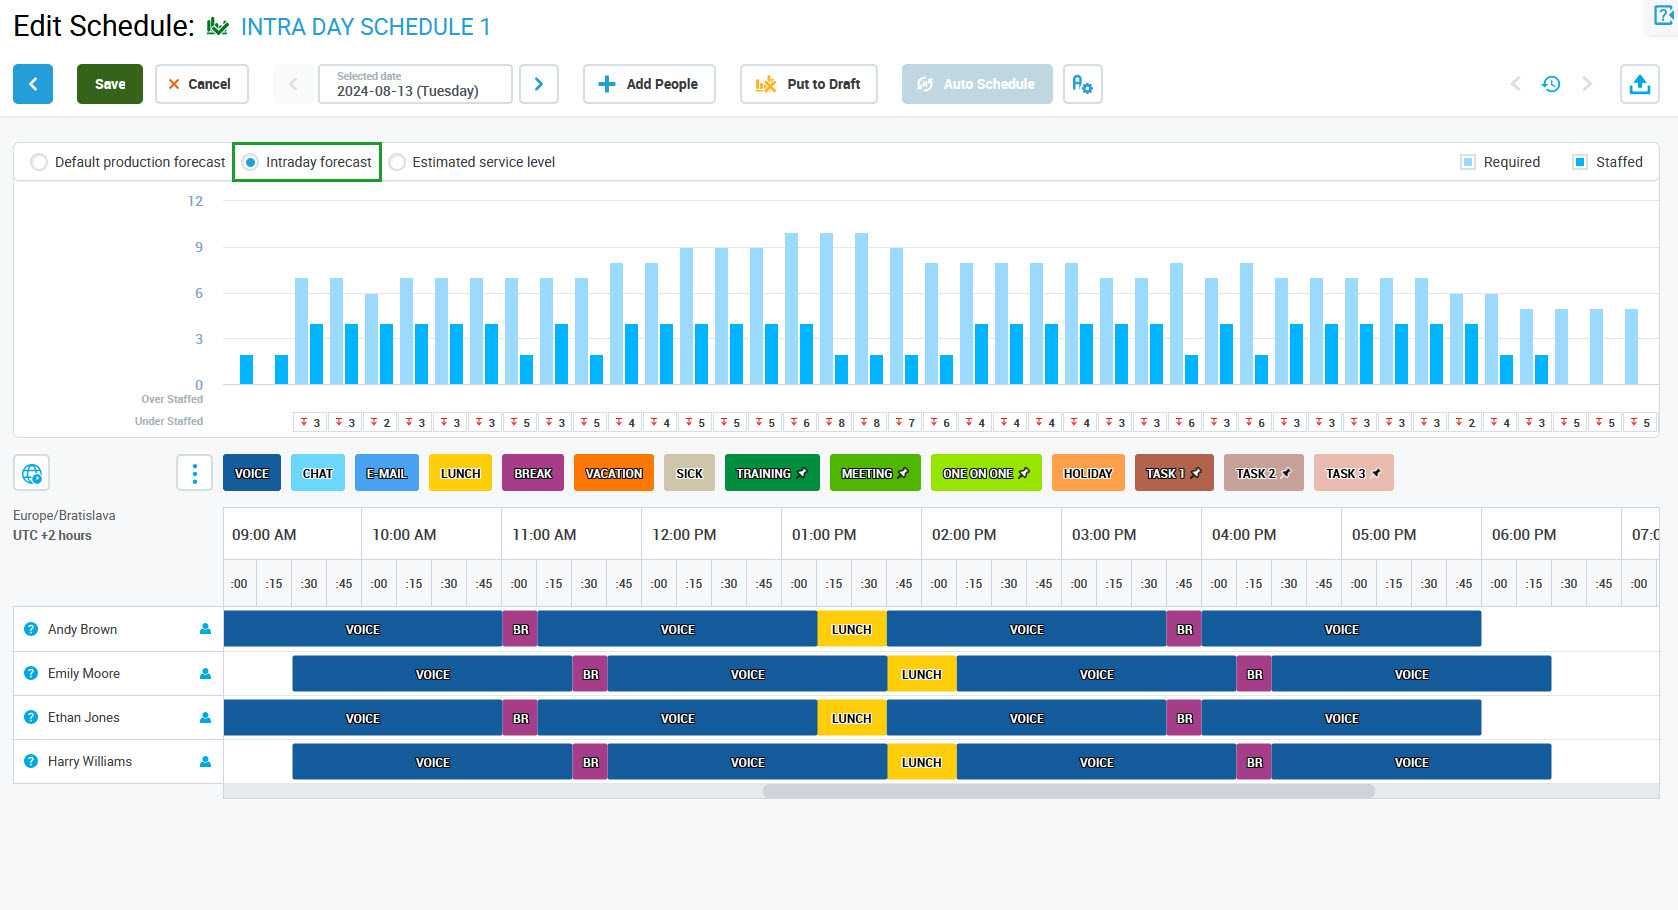Screen dimensions: 1678x910
Task: Toggle the Staffed legend checkbox
Action: click(1580, 162)
